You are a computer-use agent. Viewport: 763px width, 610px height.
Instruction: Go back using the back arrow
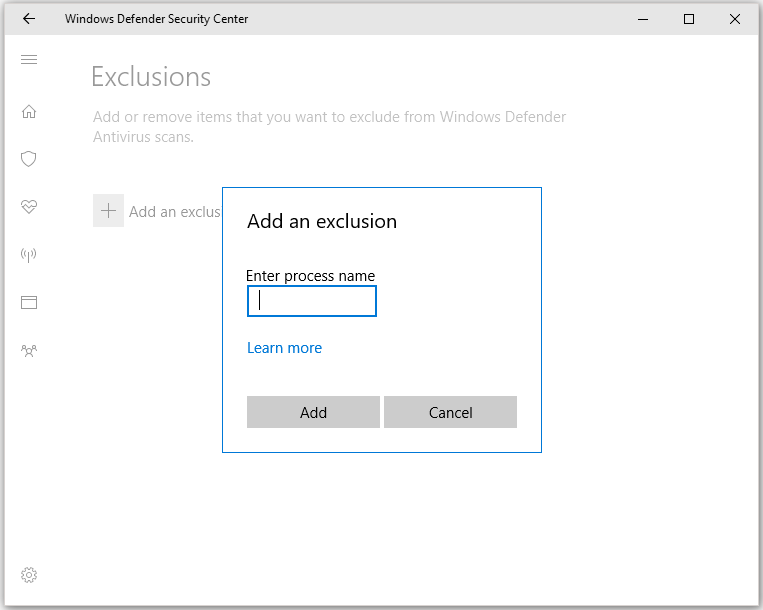tap(29, 19)
